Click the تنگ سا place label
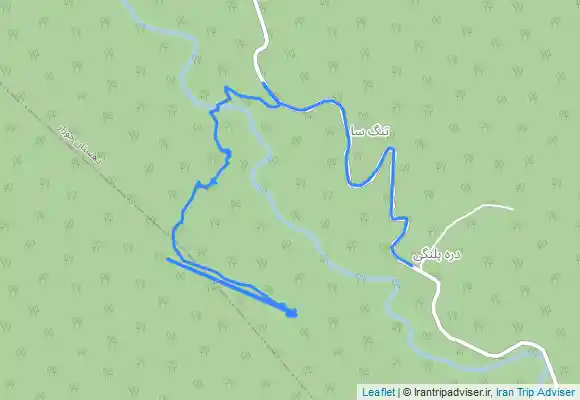Image resolution: width=580 pixels, height=400 pixels. click(x=370, y=131)
